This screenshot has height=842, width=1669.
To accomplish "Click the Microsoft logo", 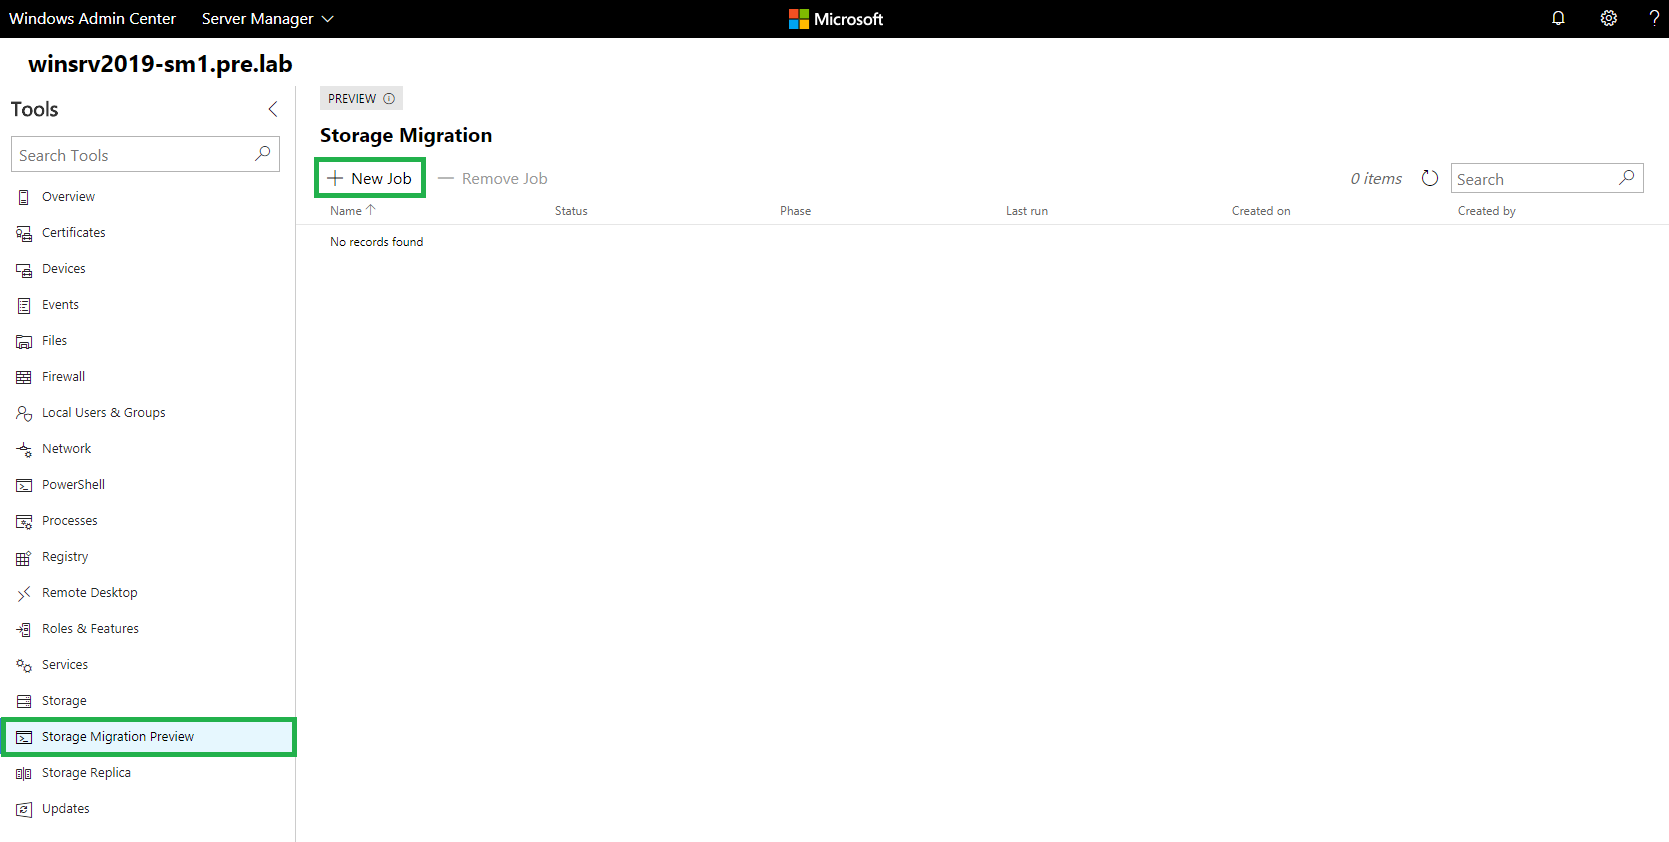I will coord(836,18).
